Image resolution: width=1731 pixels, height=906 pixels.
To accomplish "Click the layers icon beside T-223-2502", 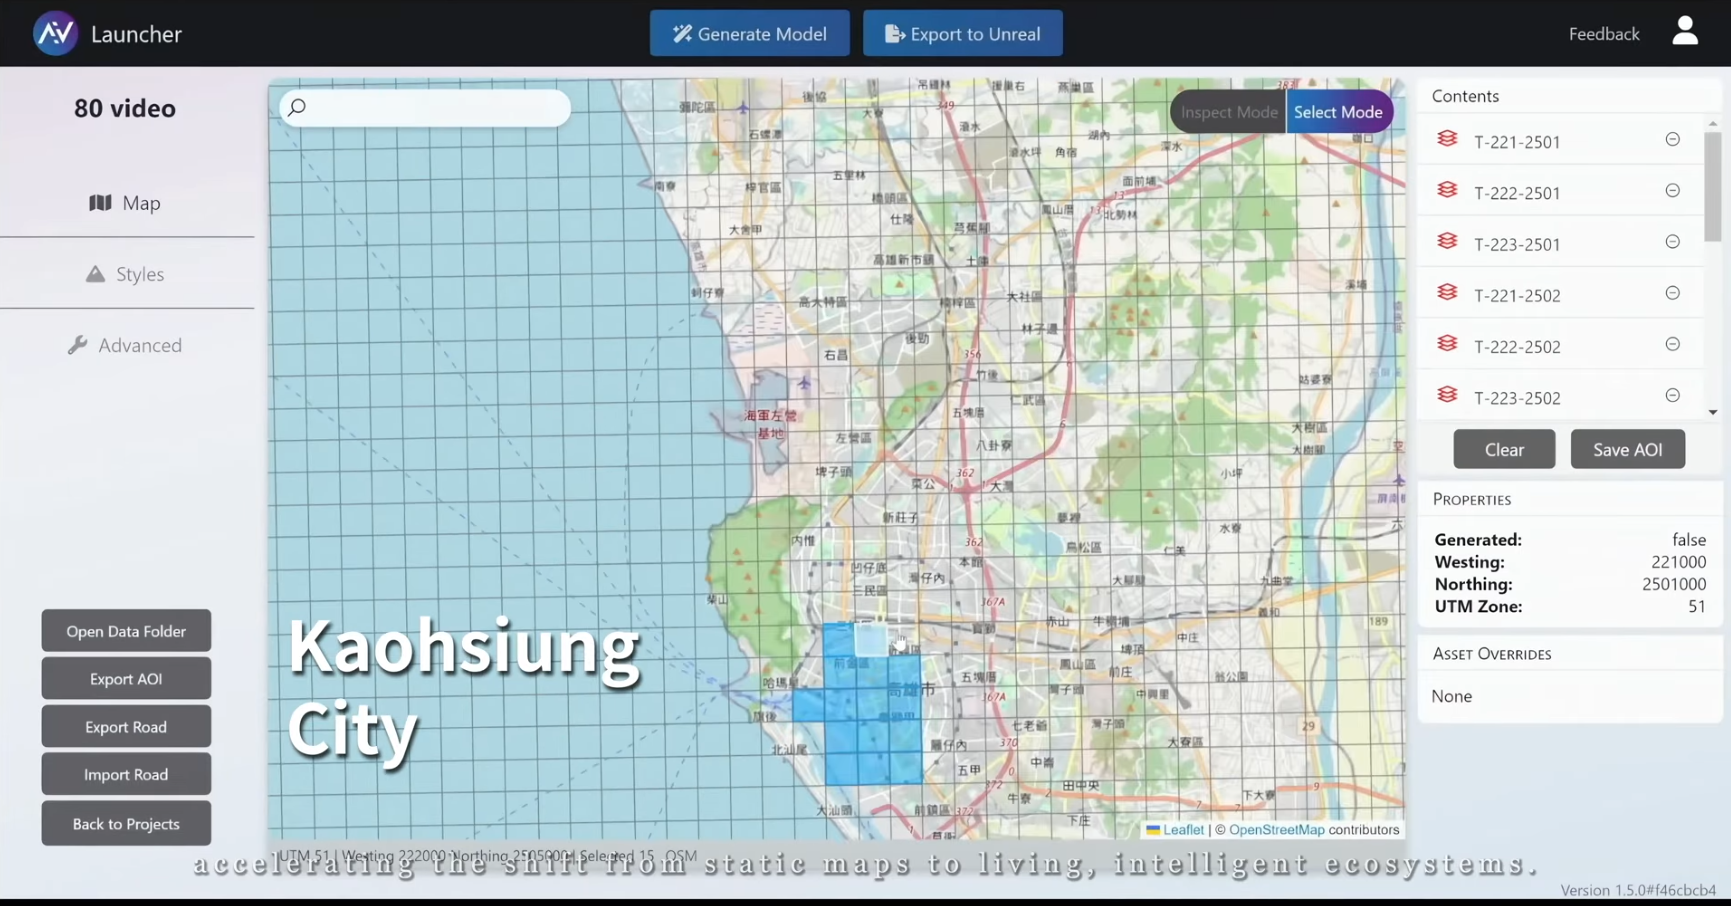I will click(x=1447, y=395).
